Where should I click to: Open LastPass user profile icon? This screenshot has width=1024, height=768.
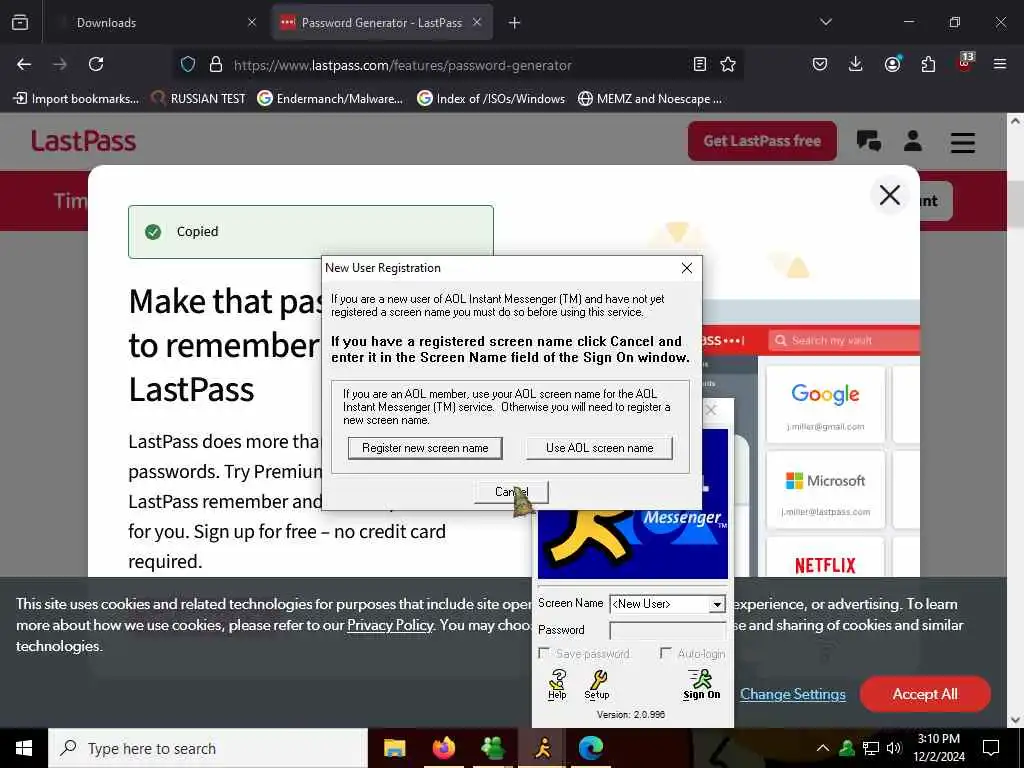[913, 141]
